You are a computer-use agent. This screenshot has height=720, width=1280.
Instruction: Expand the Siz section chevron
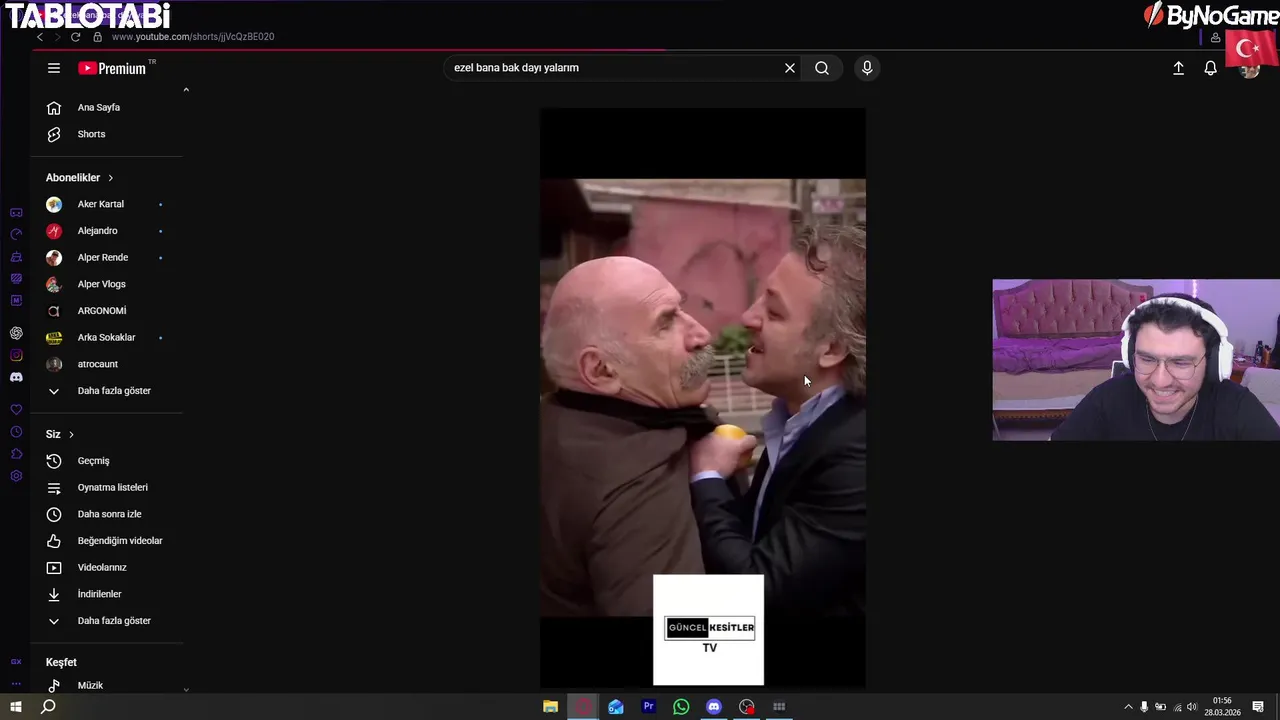(71, 434)
